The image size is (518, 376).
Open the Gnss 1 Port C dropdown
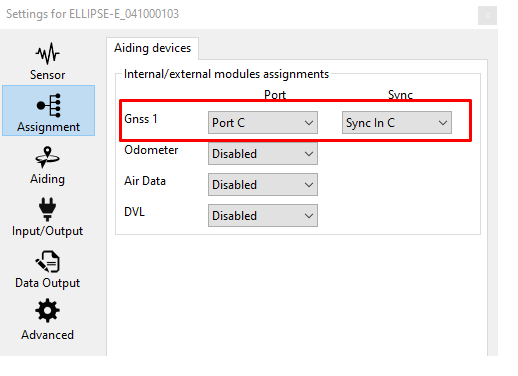pyautogui.click(x=263, y=123)
